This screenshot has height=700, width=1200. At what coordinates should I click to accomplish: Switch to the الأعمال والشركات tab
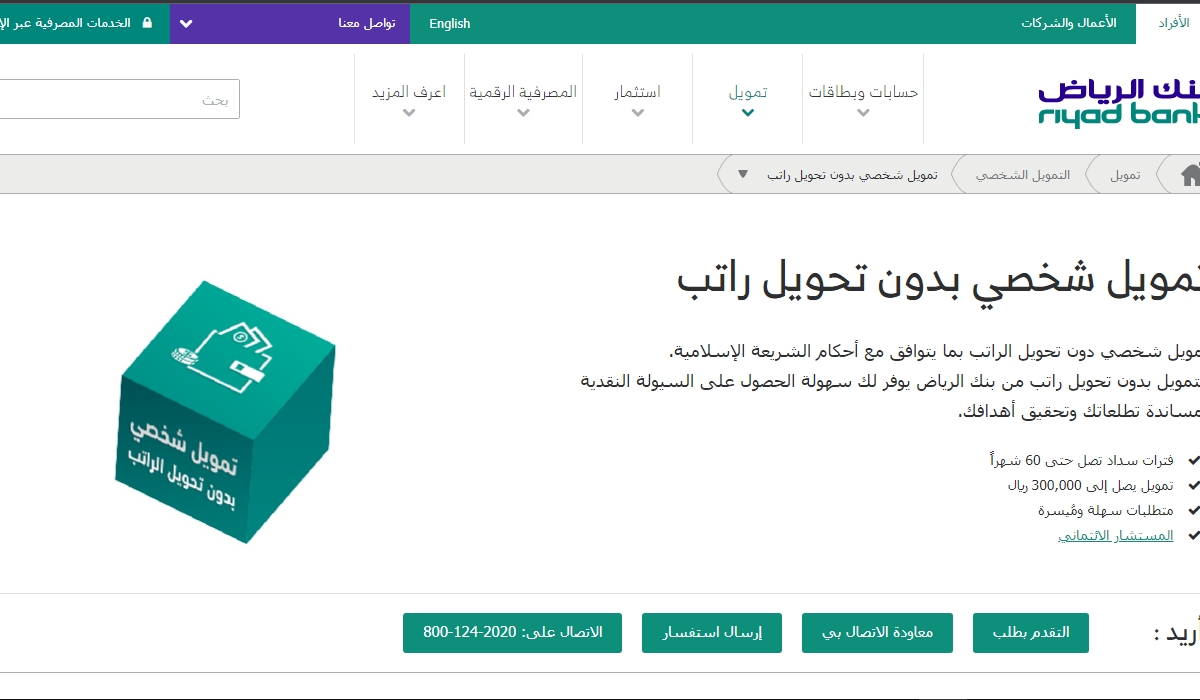click(x=1069, y=23)
